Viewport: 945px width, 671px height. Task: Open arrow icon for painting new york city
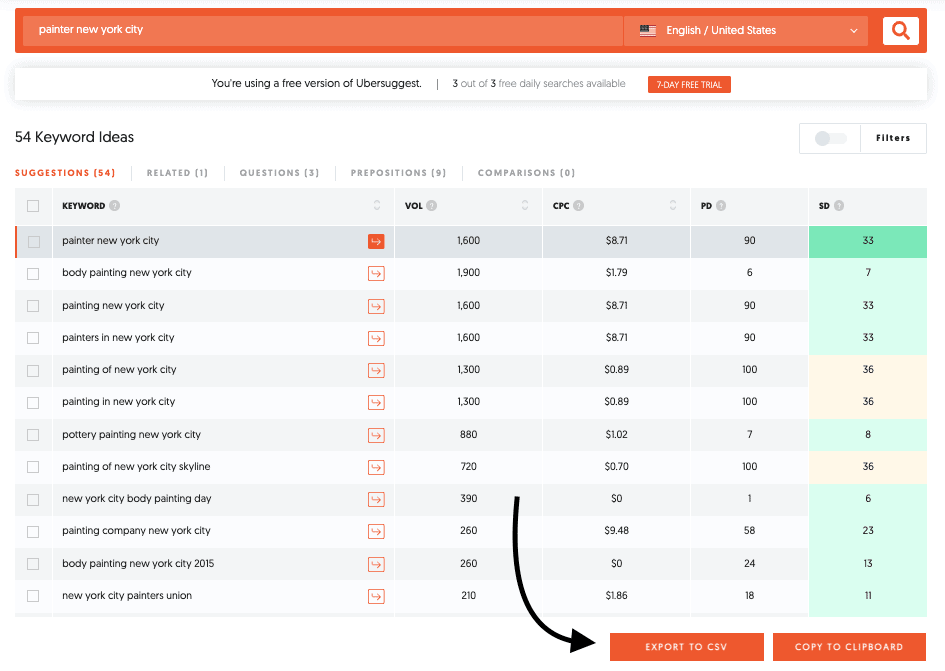point(376,306)
